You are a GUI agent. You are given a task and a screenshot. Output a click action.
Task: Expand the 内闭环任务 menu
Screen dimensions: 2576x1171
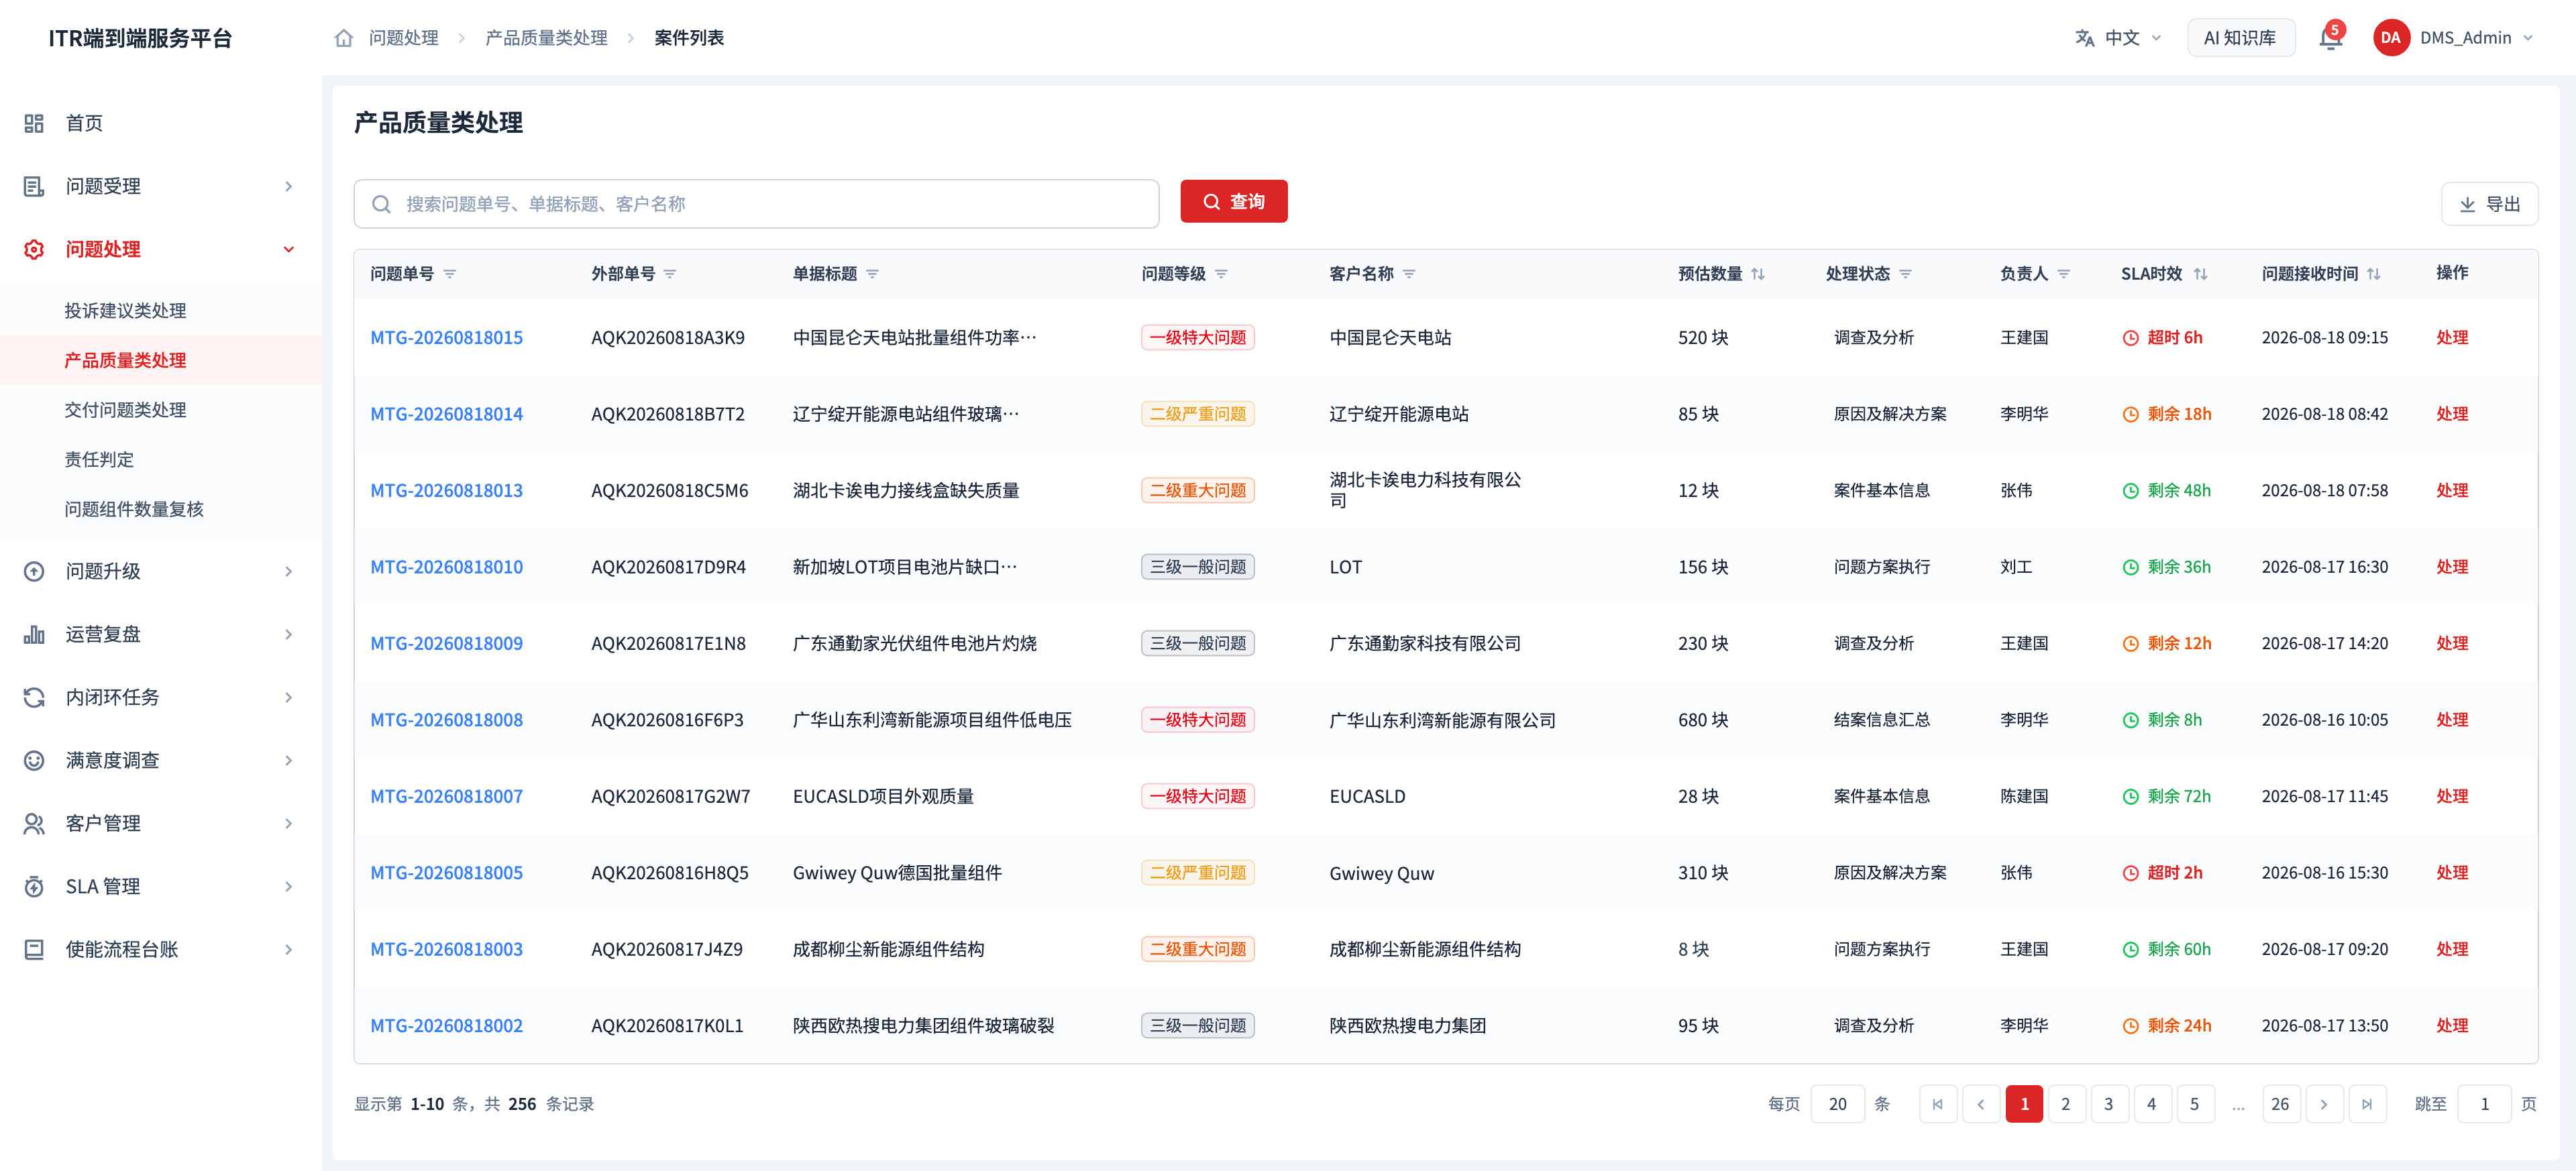[161, 697]
